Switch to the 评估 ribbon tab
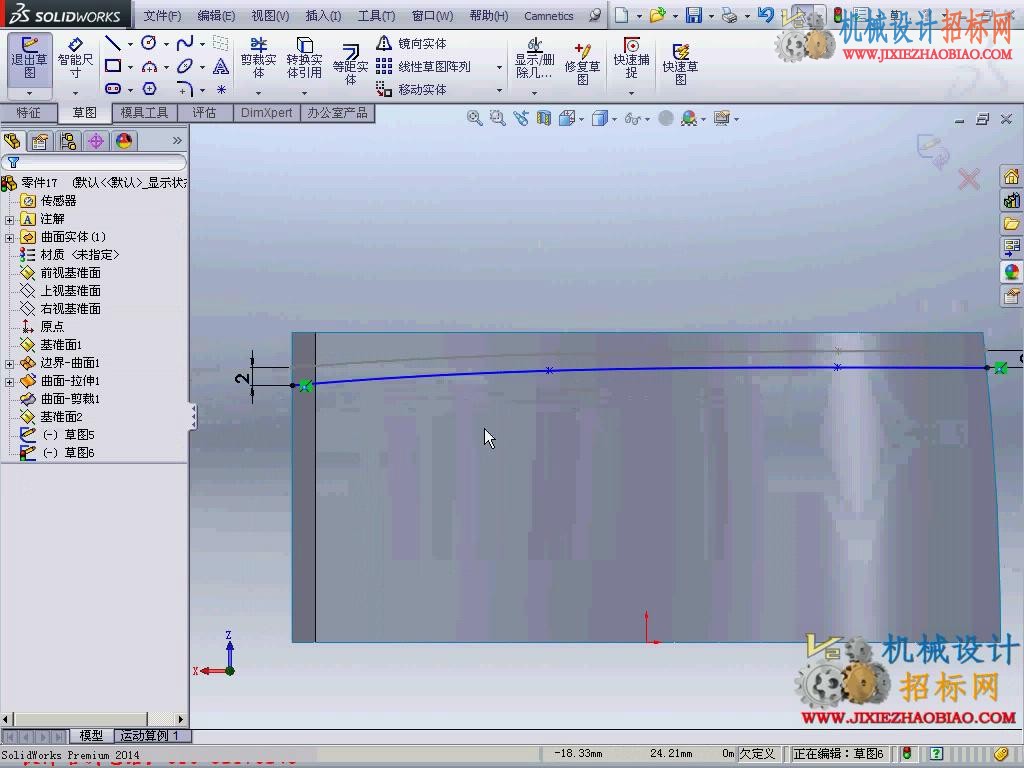Screen dimensions: 1024x768 [x=204, y=113]
